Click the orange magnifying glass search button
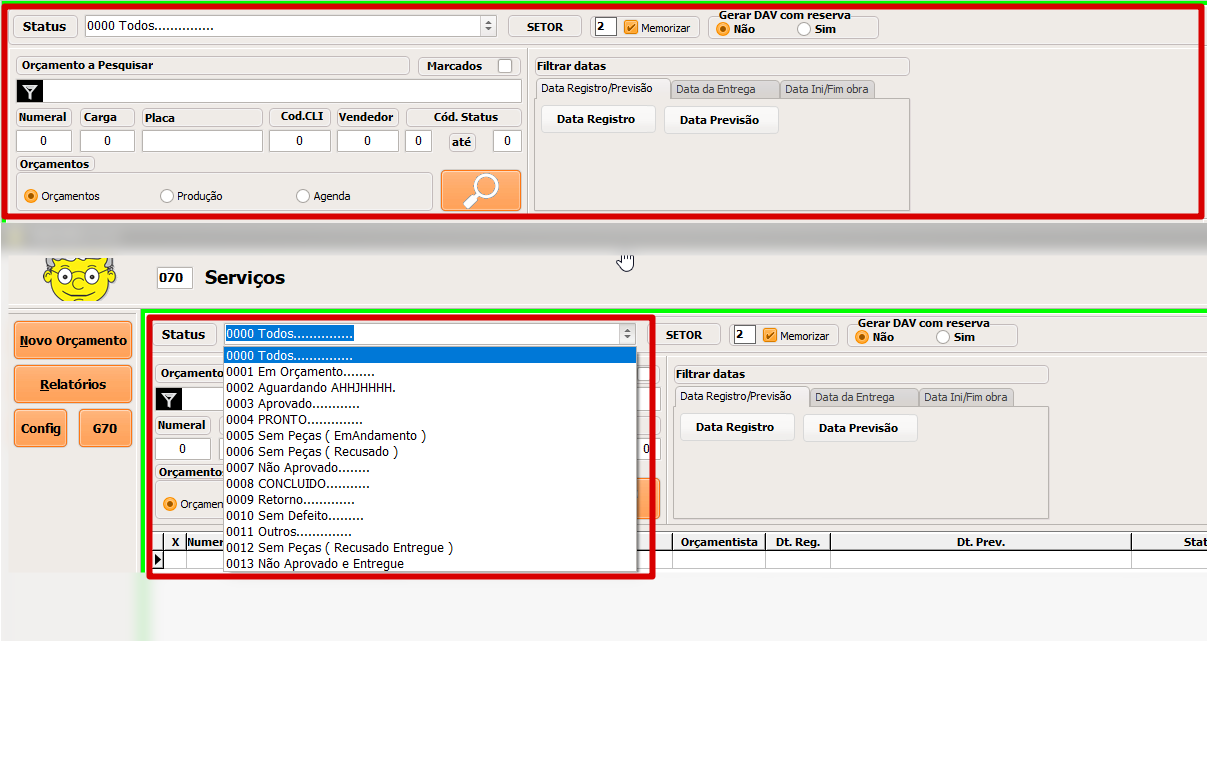Viewport: 1207px width, 761px height. click(481, 191)
